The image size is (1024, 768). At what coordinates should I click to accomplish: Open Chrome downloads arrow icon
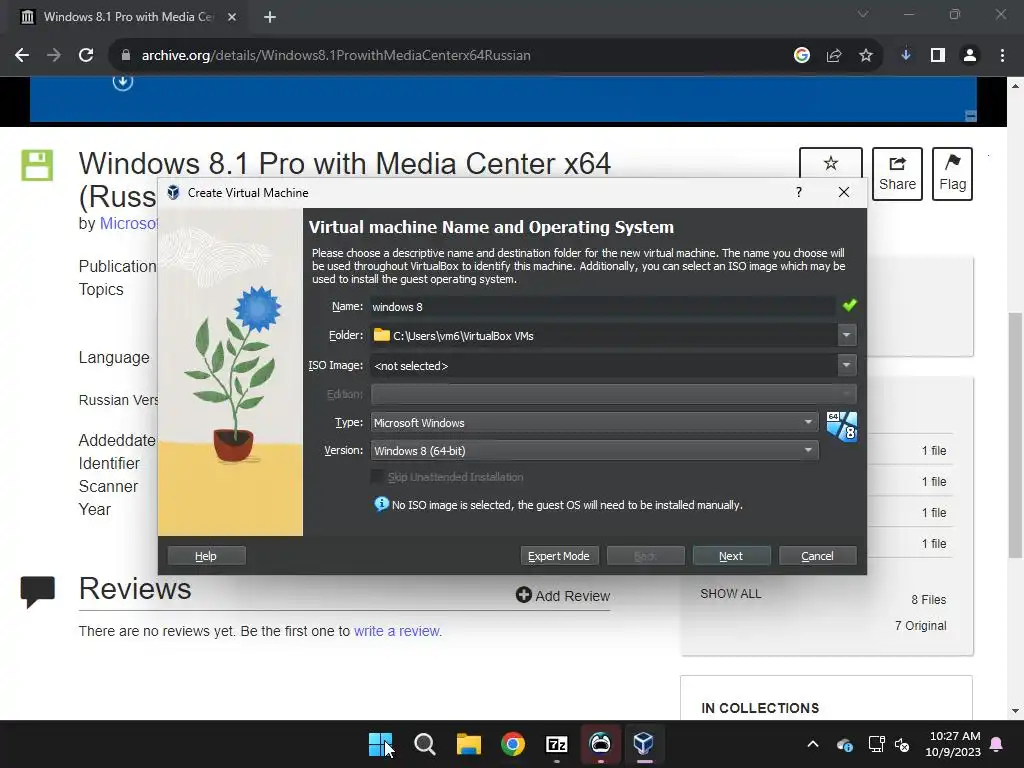(906, 56)
